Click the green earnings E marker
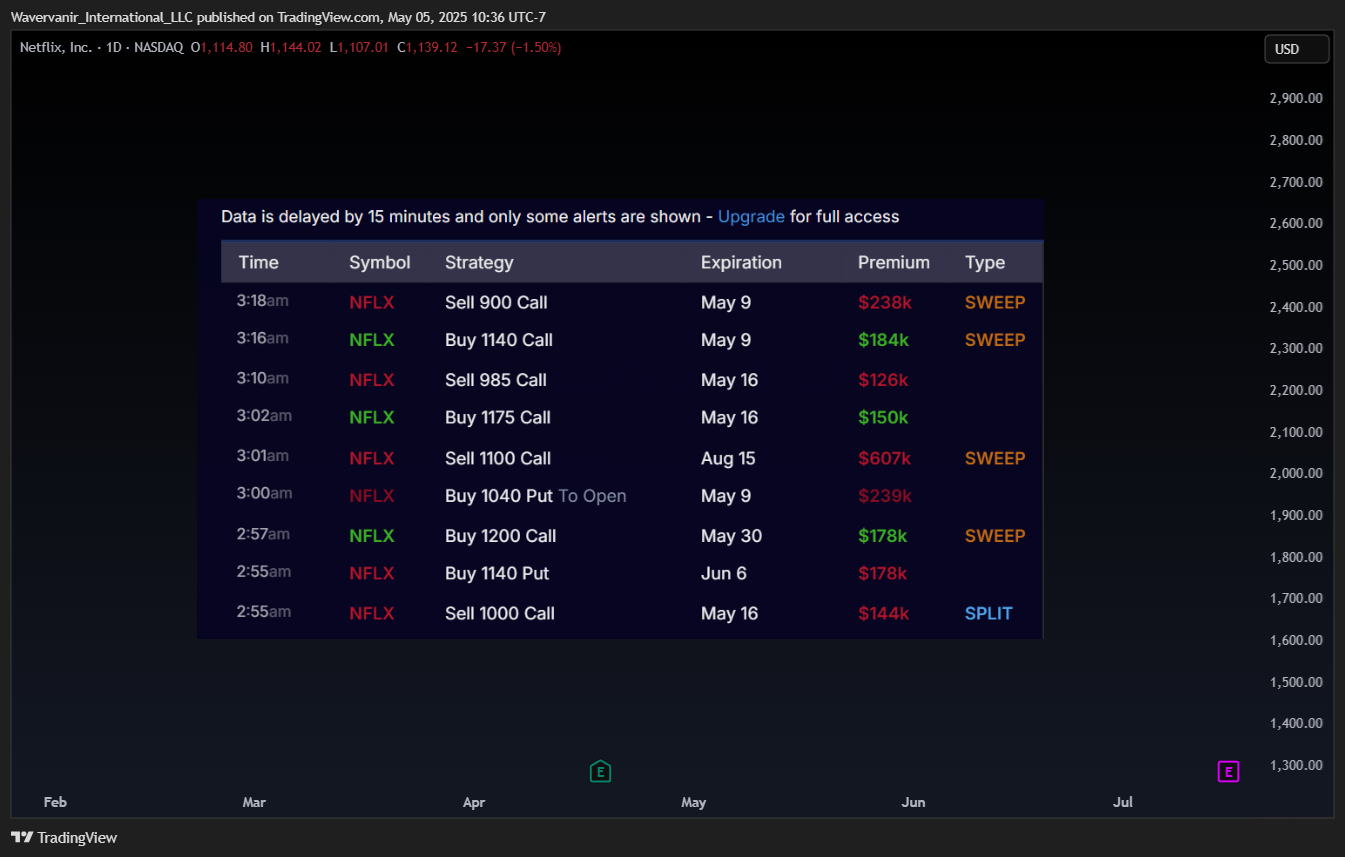 point(600,771)
